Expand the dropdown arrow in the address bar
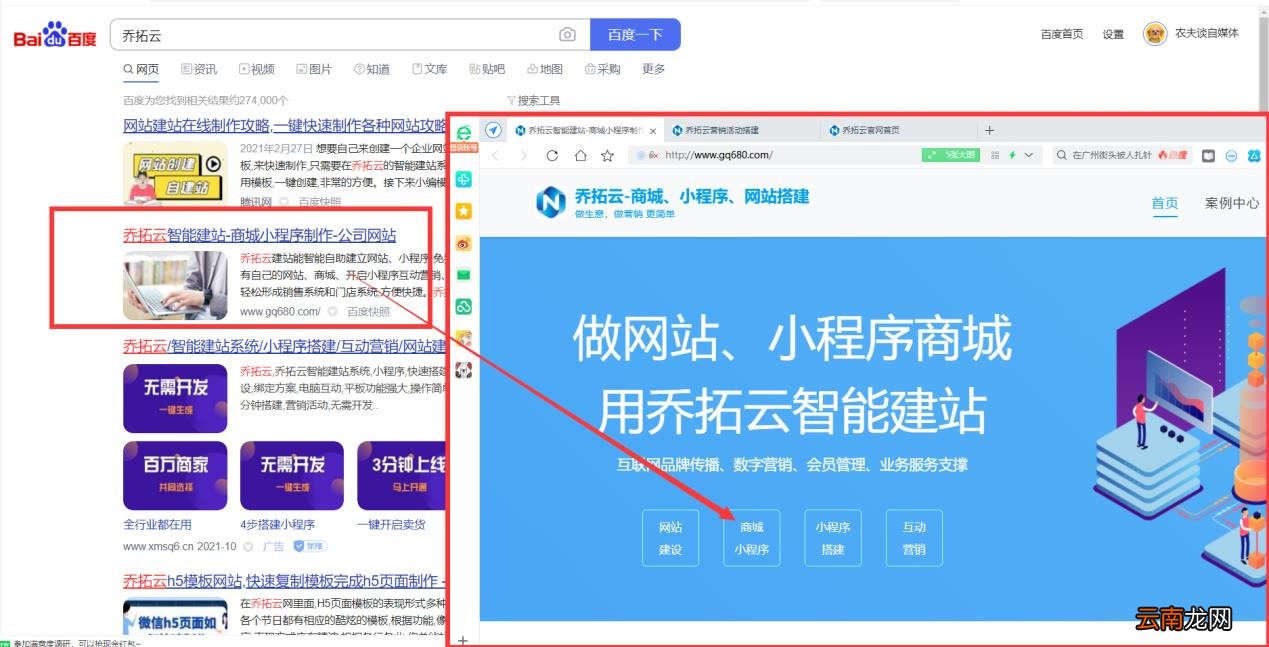This screenshot has width=1269, height=647. pos(1030,155)
